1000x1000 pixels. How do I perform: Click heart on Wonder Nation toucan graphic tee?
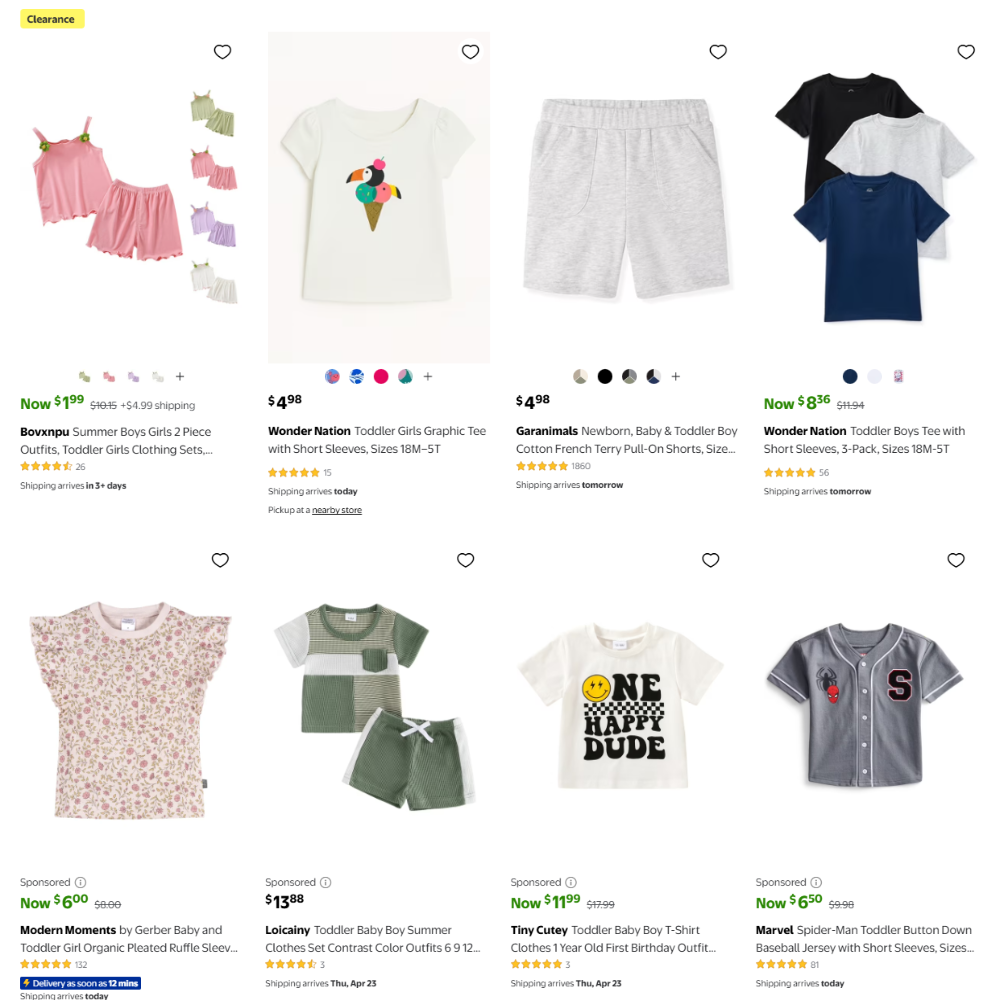(x=470, y=52)
